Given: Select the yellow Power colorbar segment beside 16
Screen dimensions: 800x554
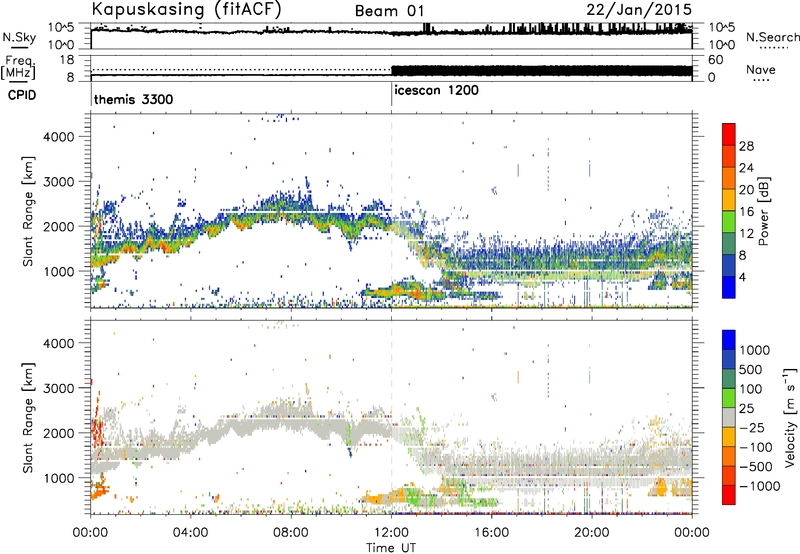Looking at the screenshot, I should coord(729,199).
